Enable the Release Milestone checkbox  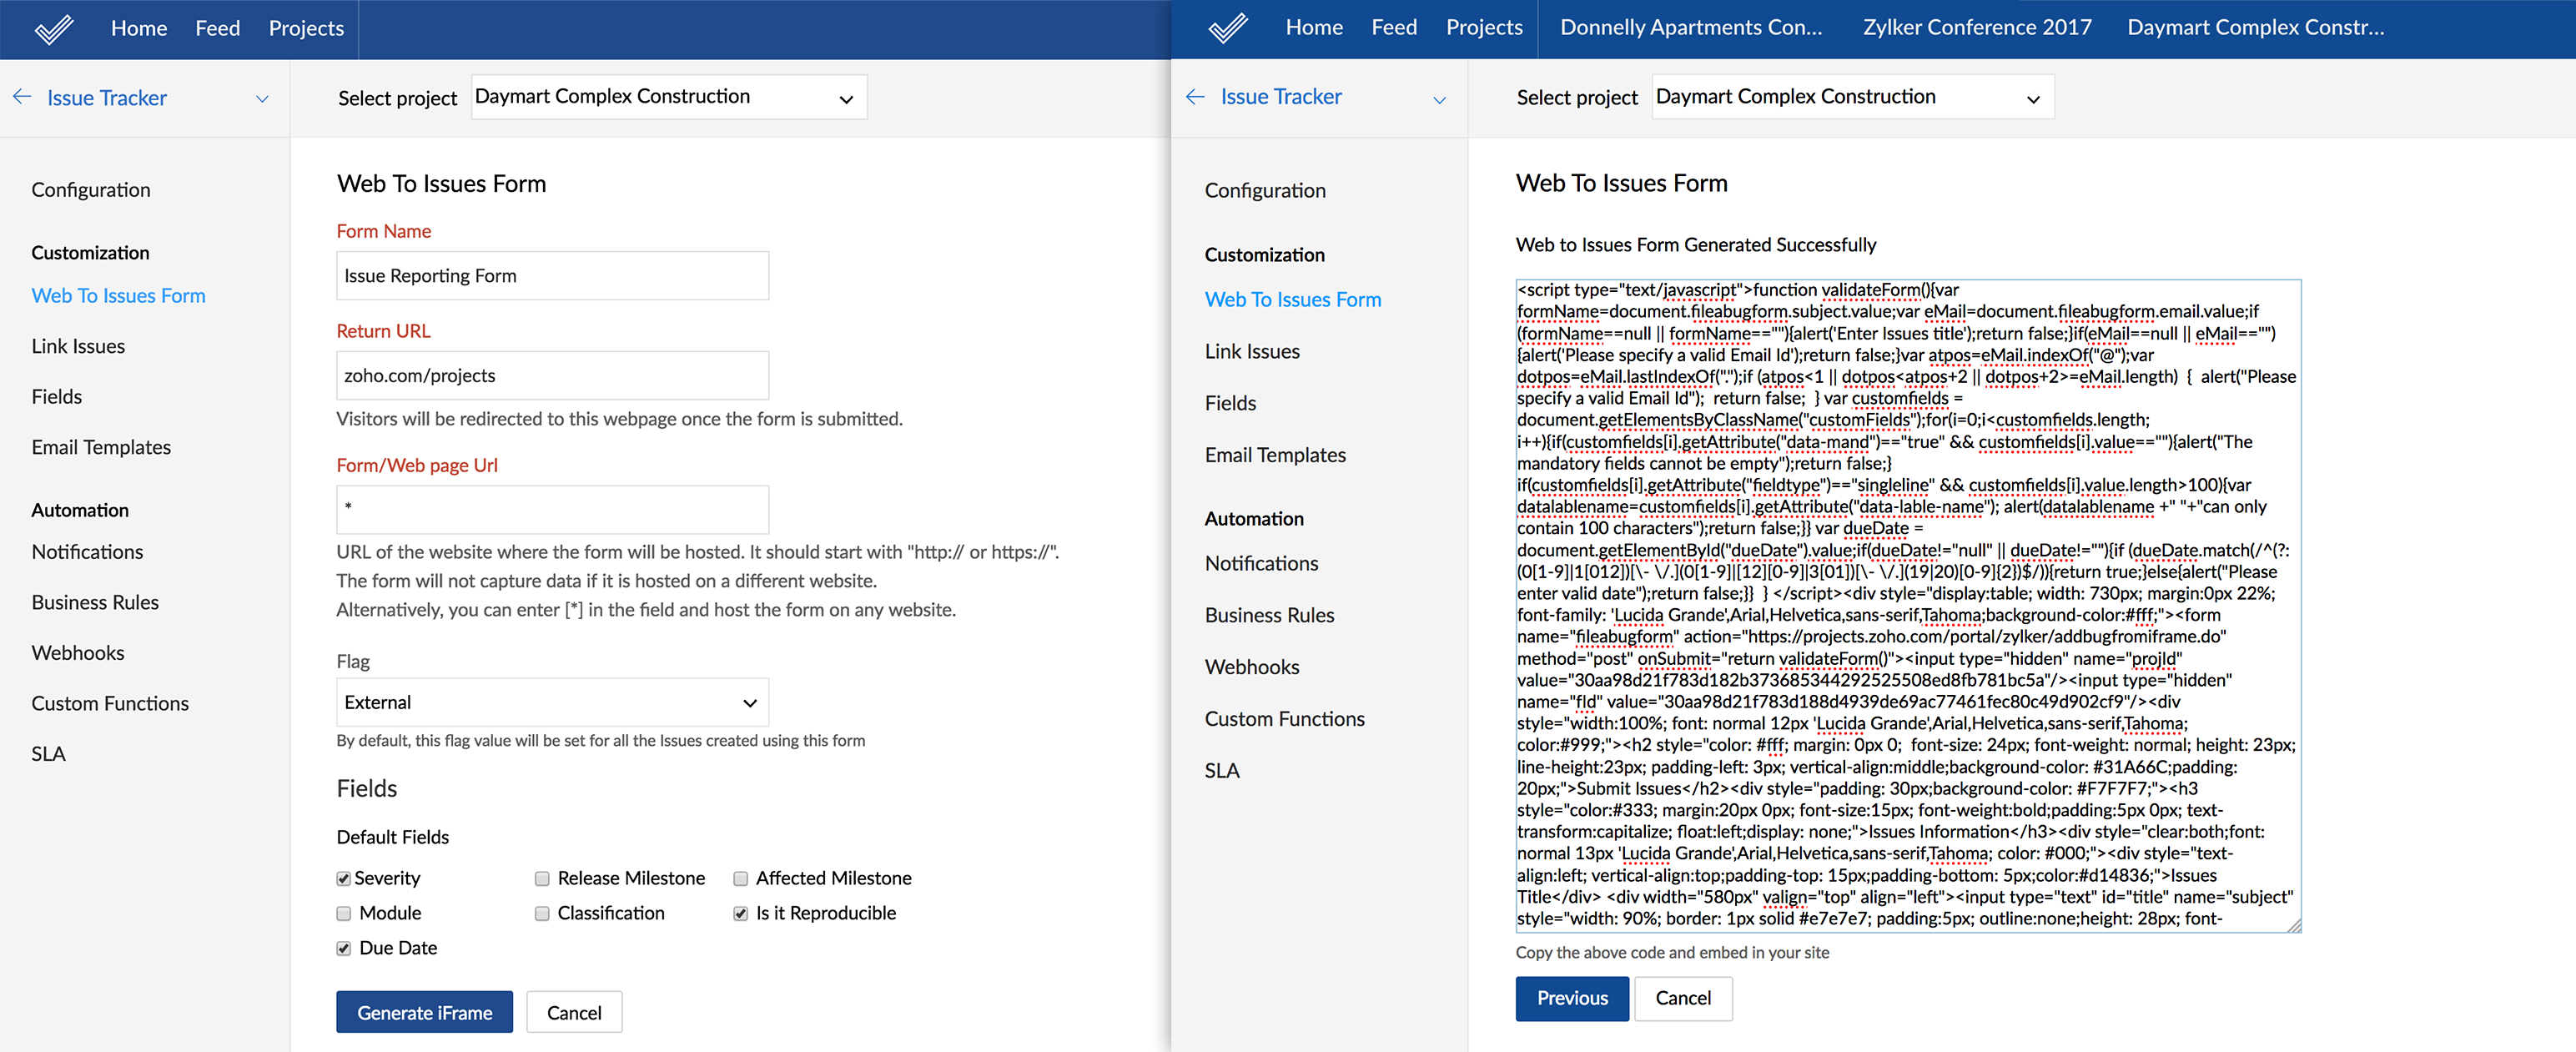[542, 878]
